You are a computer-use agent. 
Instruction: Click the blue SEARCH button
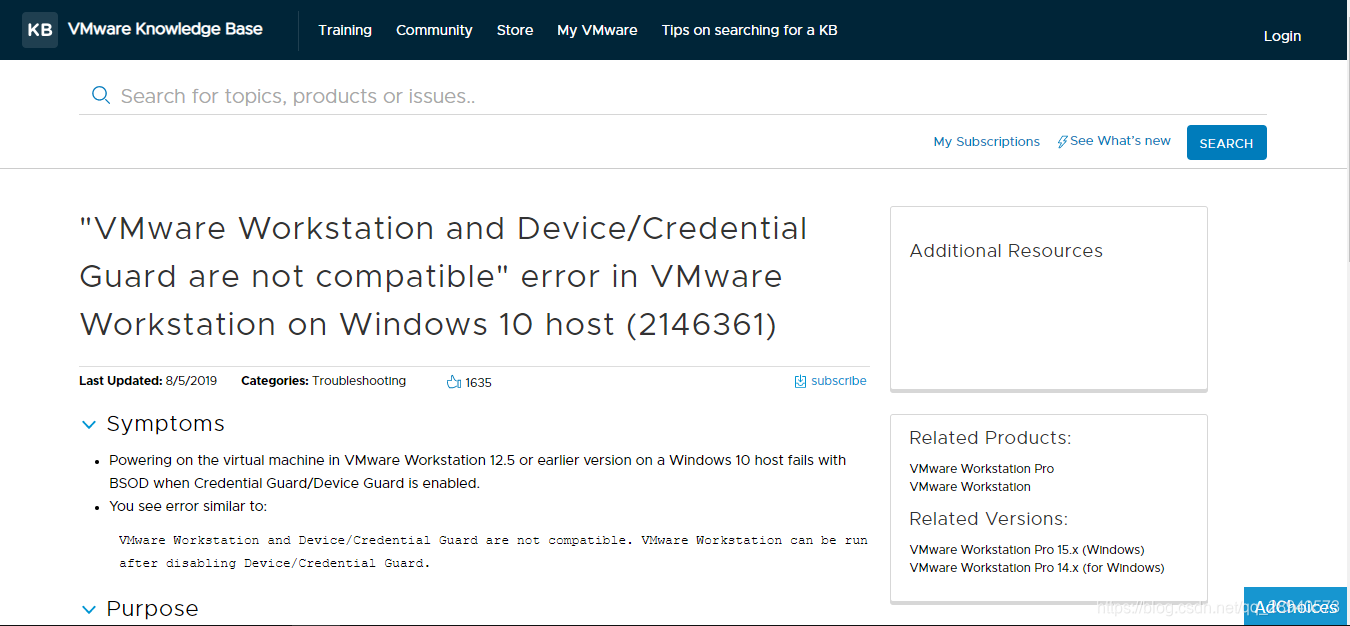(x=1227, y=143)
